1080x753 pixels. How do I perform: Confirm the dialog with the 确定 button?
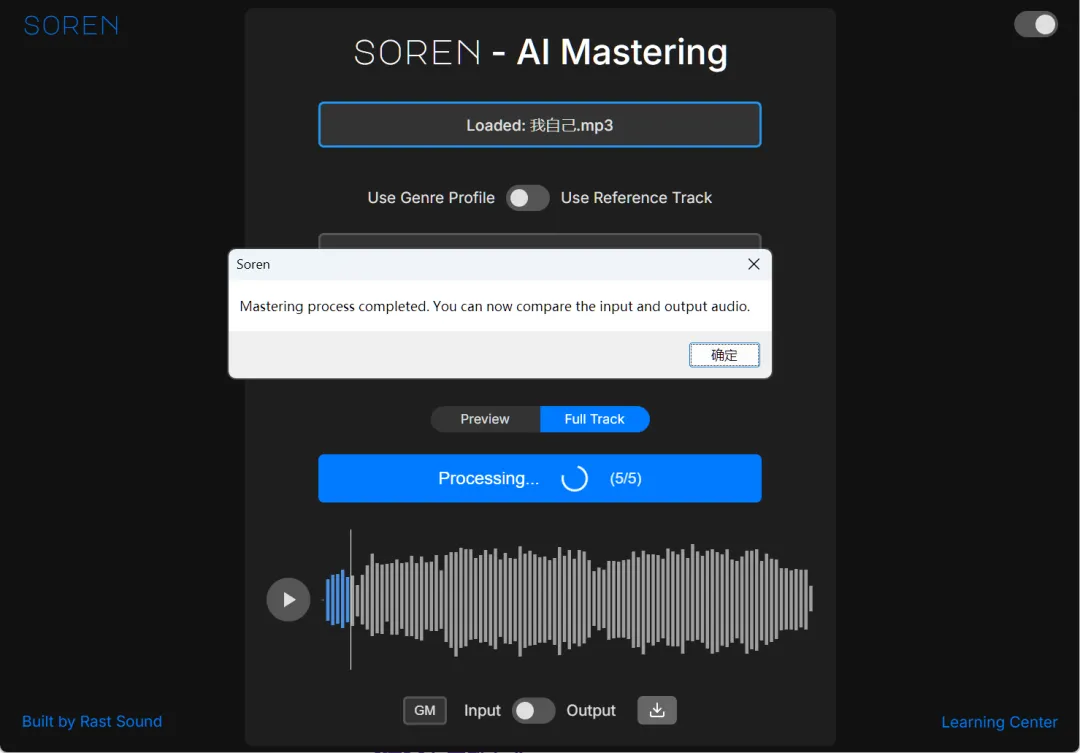(724, 355)
